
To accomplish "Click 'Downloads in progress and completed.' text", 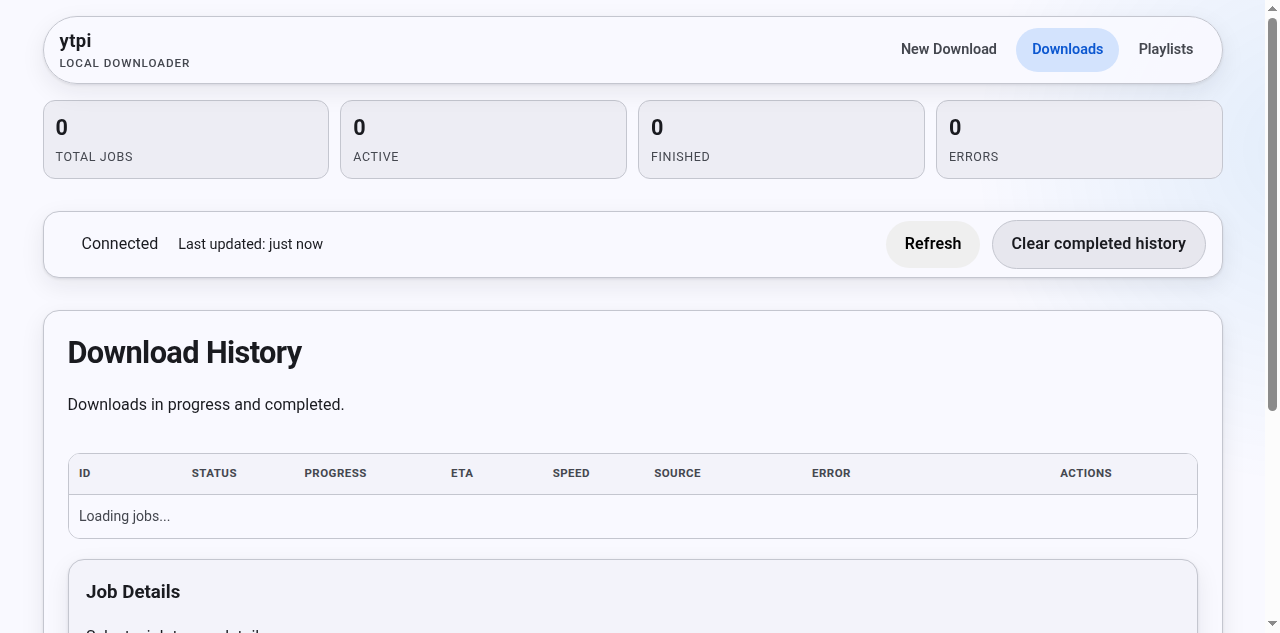I will (x=206, y=405).
